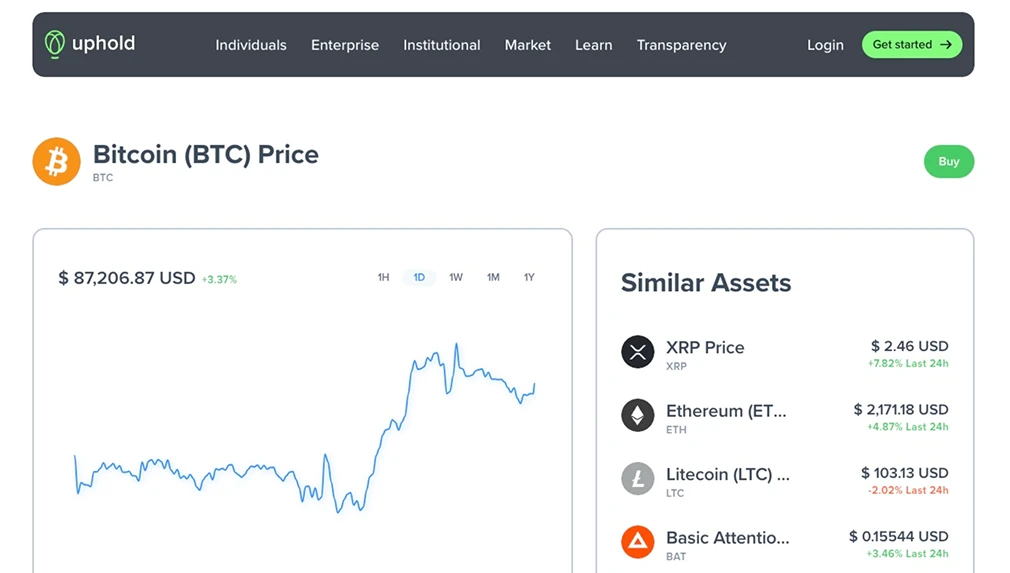Click the Login link
1010x573 pixels.
coord(825,45)
